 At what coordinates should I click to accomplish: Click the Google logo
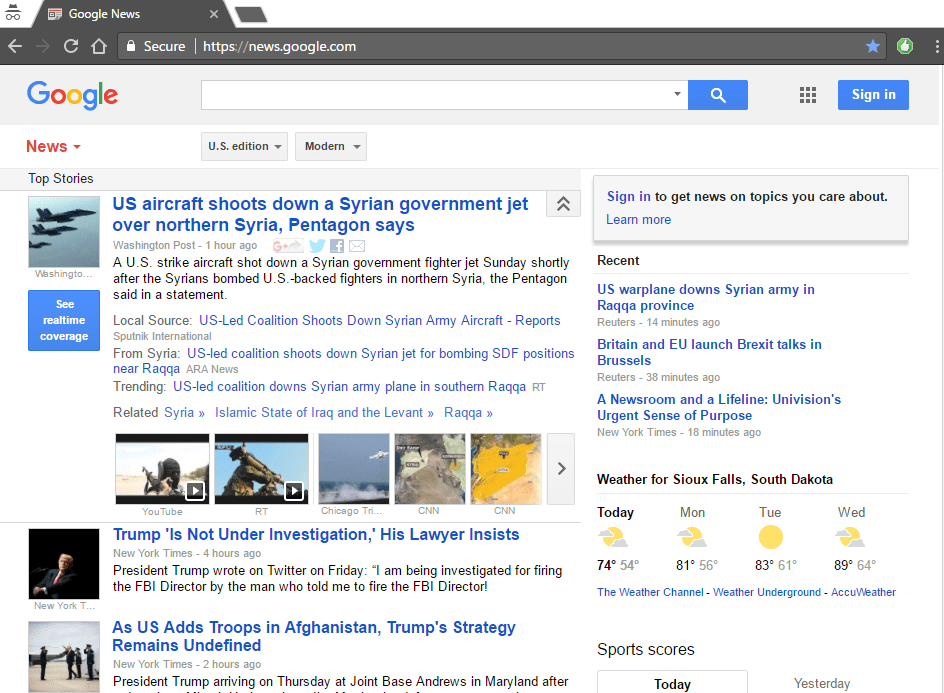pyautogui.click(x=72, y=95)
